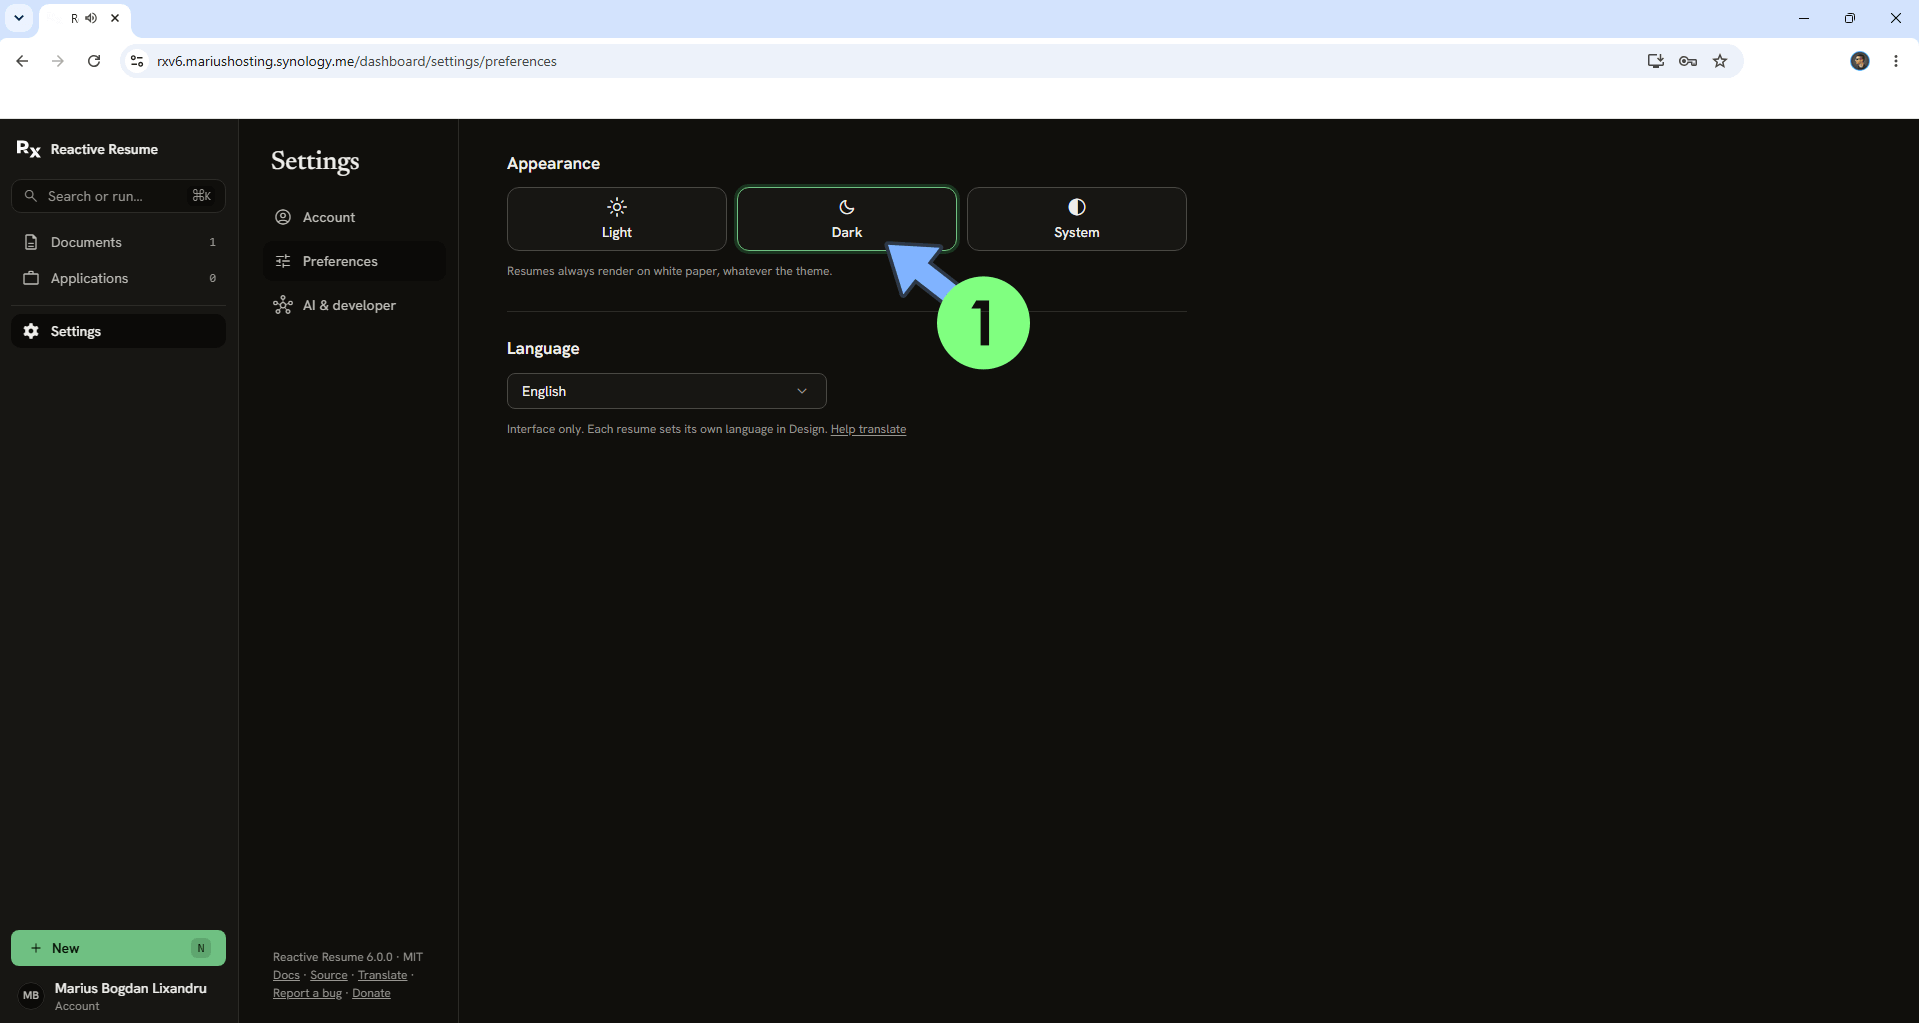This screenshot has height=1023, width=1919.
Task: Mute the tab via speaker icon
Action: click(x=91, y=18)
